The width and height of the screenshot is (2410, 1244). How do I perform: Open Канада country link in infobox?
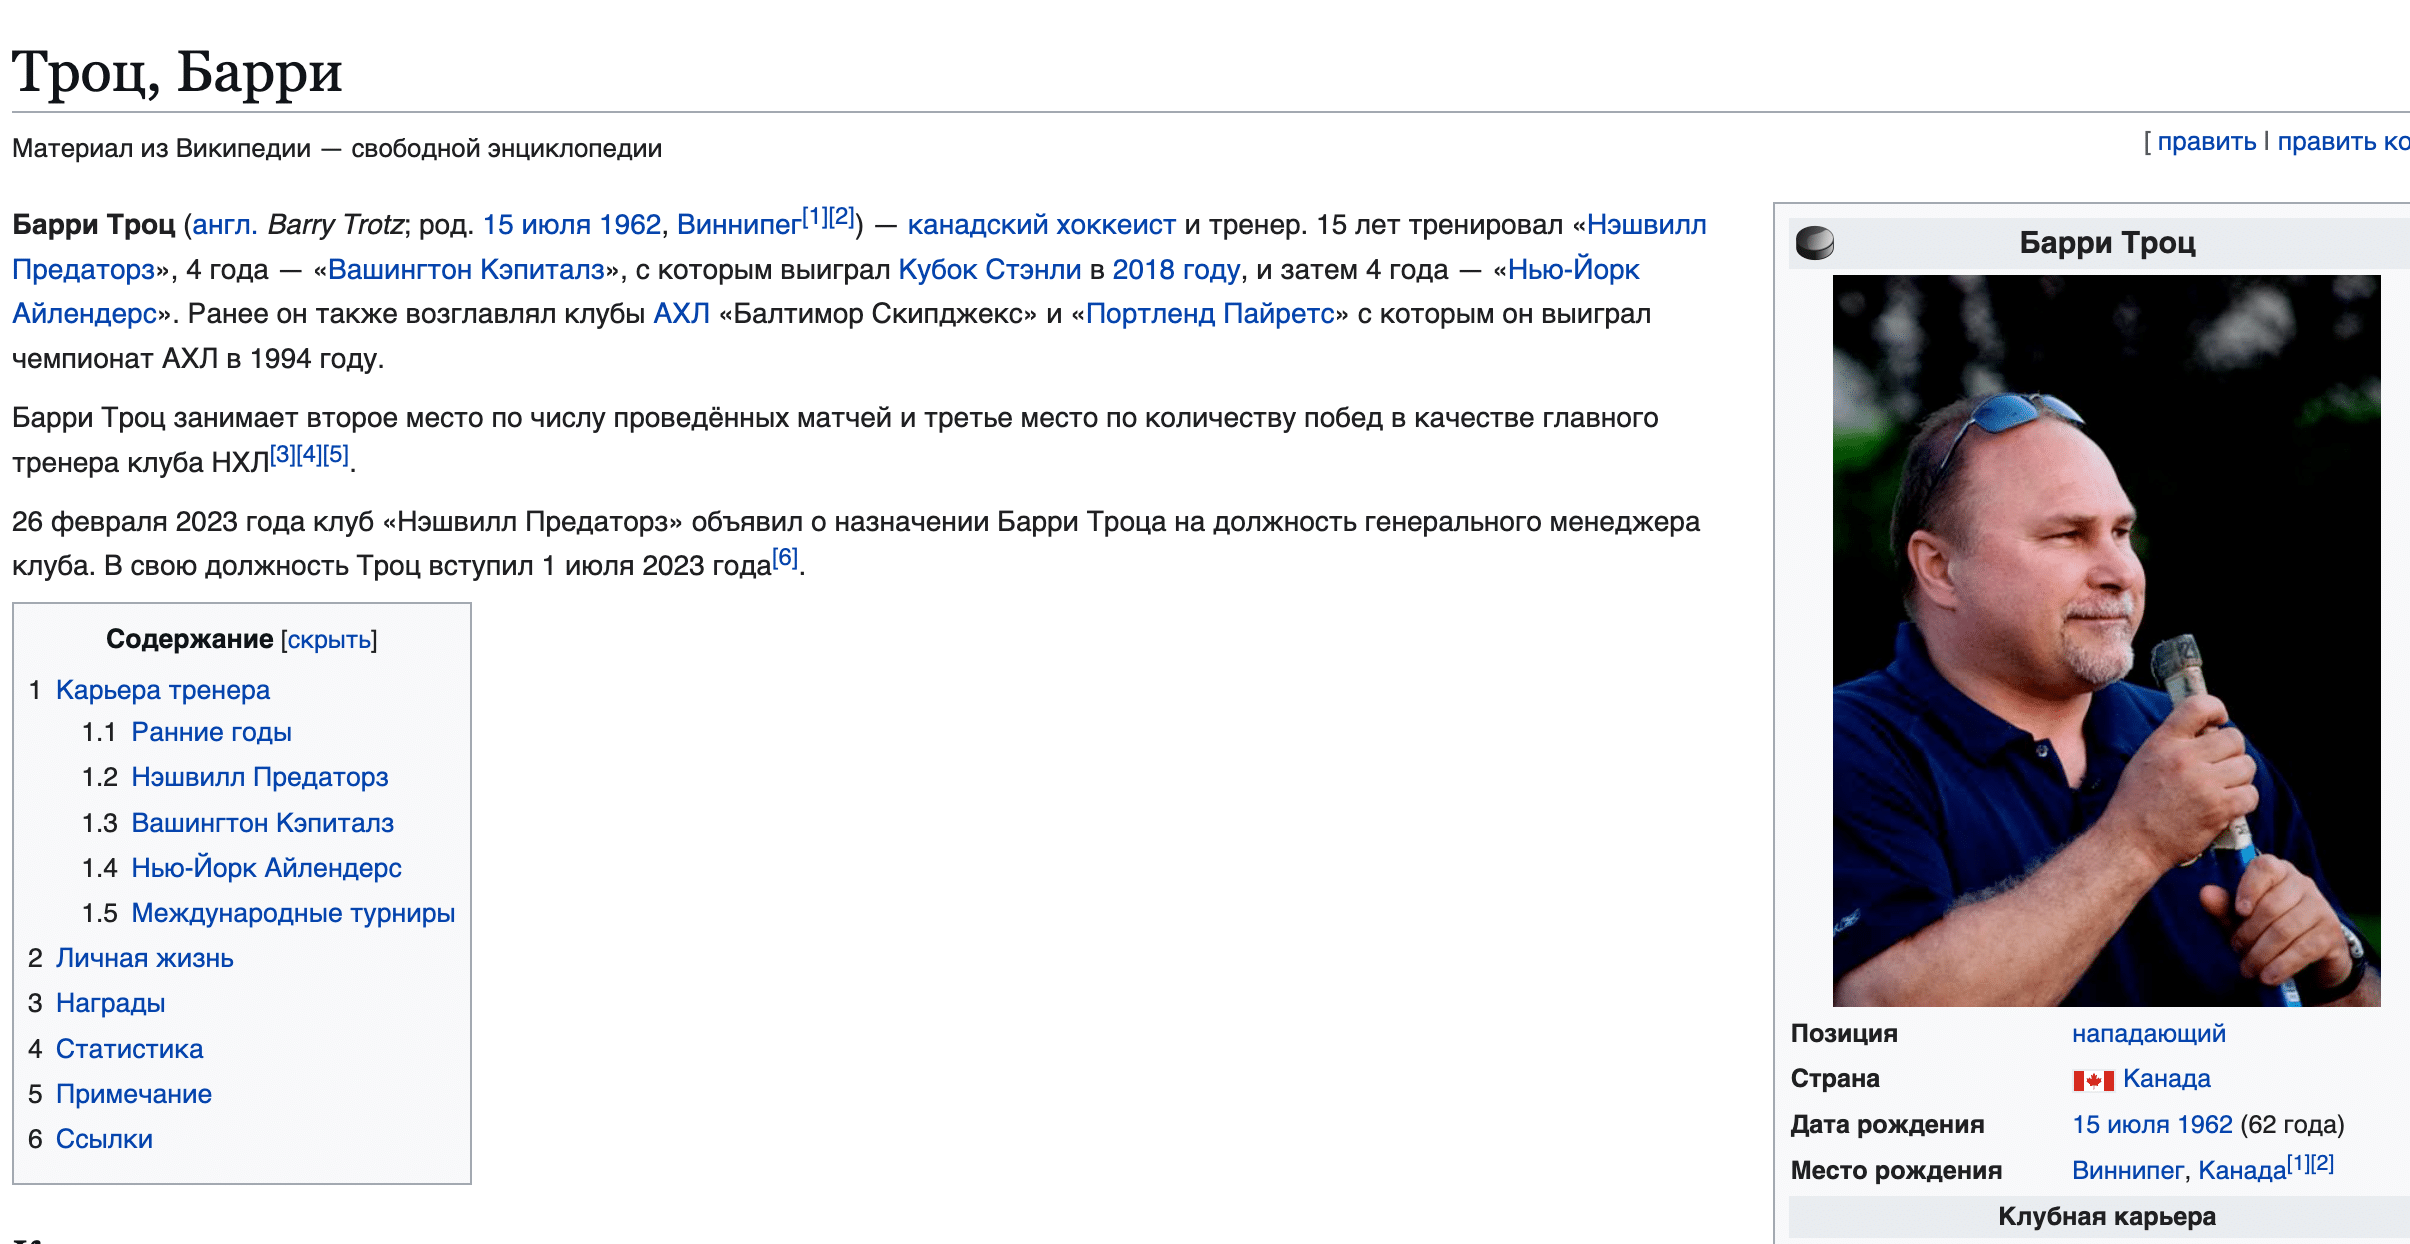tap(2166, 1079)
